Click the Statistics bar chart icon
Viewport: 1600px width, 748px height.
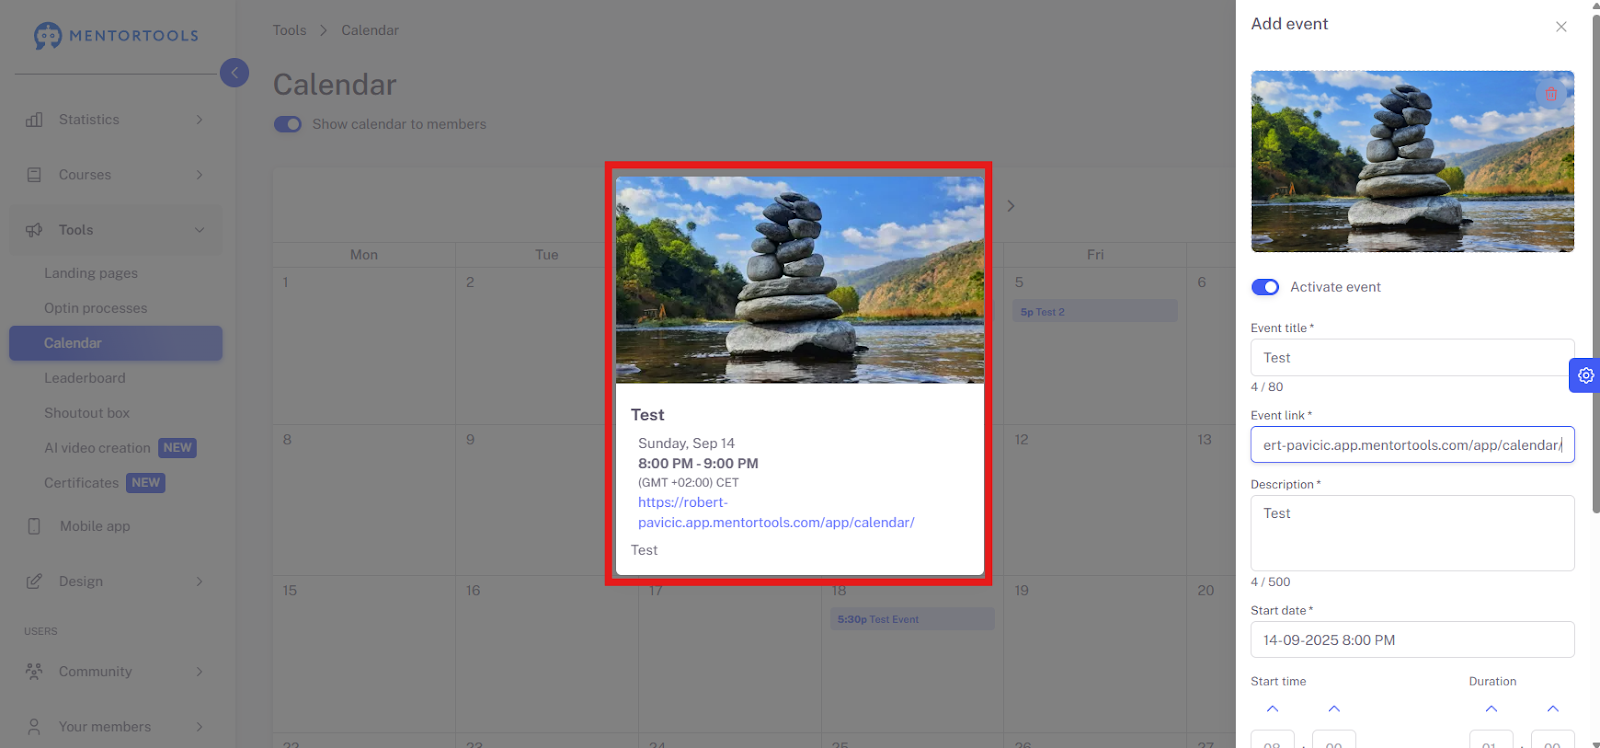(x=34, y=120)
